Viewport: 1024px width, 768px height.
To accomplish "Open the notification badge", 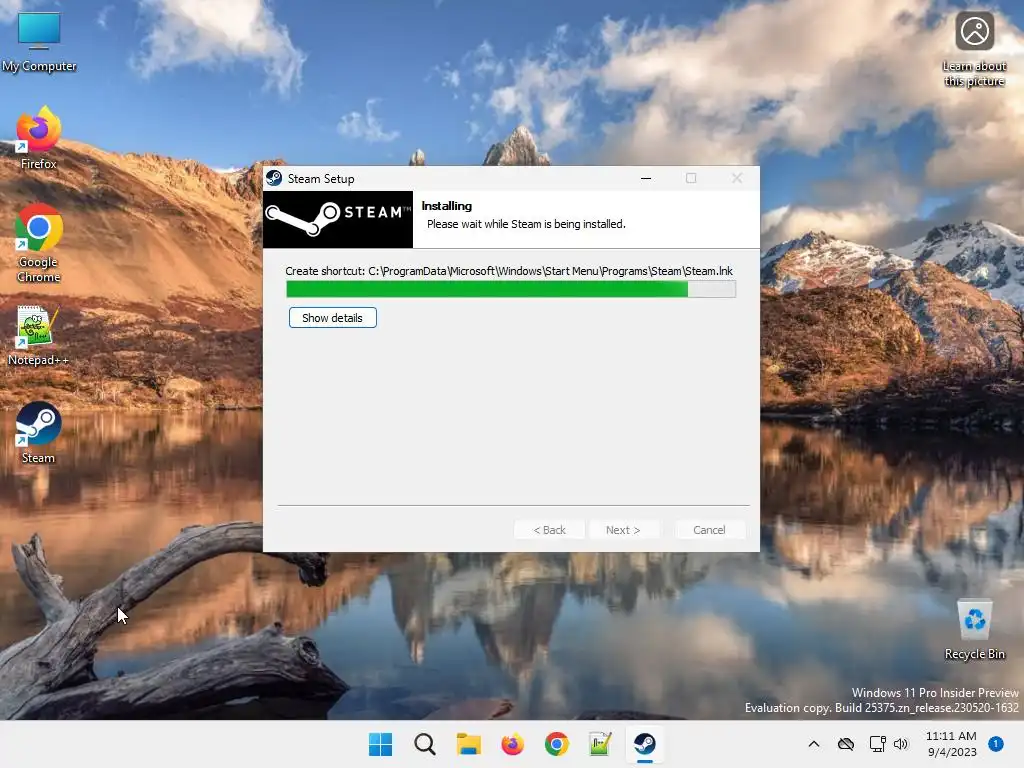I will coord(996,744).
